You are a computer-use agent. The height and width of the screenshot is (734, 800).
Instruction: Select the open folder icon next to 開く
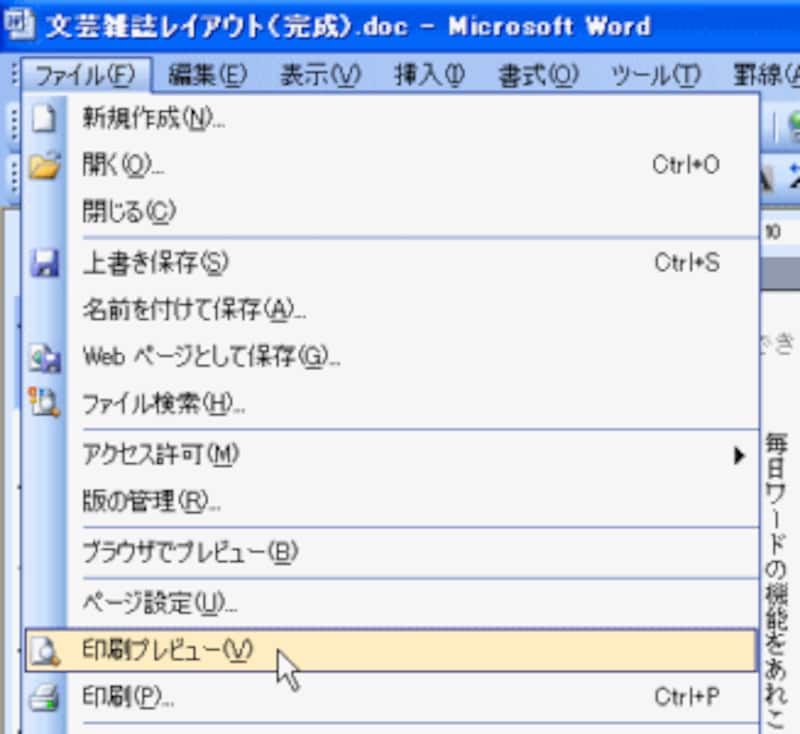coord(42,165)
